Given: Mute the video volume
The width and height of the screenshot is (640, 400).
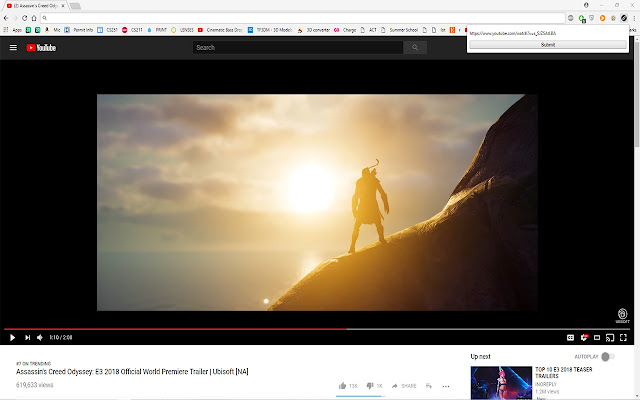Looking at the screenshot, I should tap(40, 338).
